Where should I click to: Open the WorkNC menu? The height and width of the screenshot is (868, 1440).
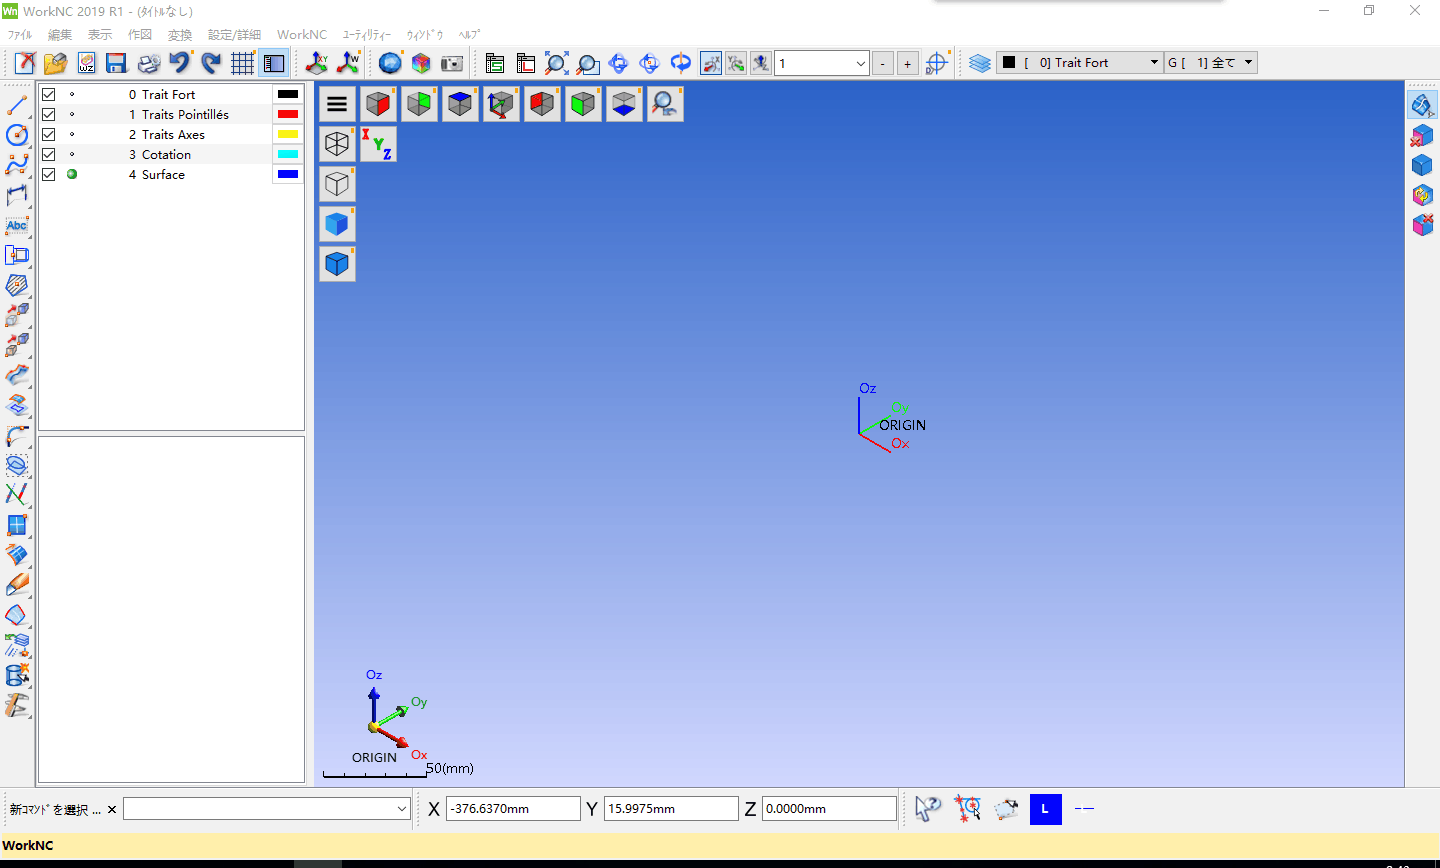point(302,34)
